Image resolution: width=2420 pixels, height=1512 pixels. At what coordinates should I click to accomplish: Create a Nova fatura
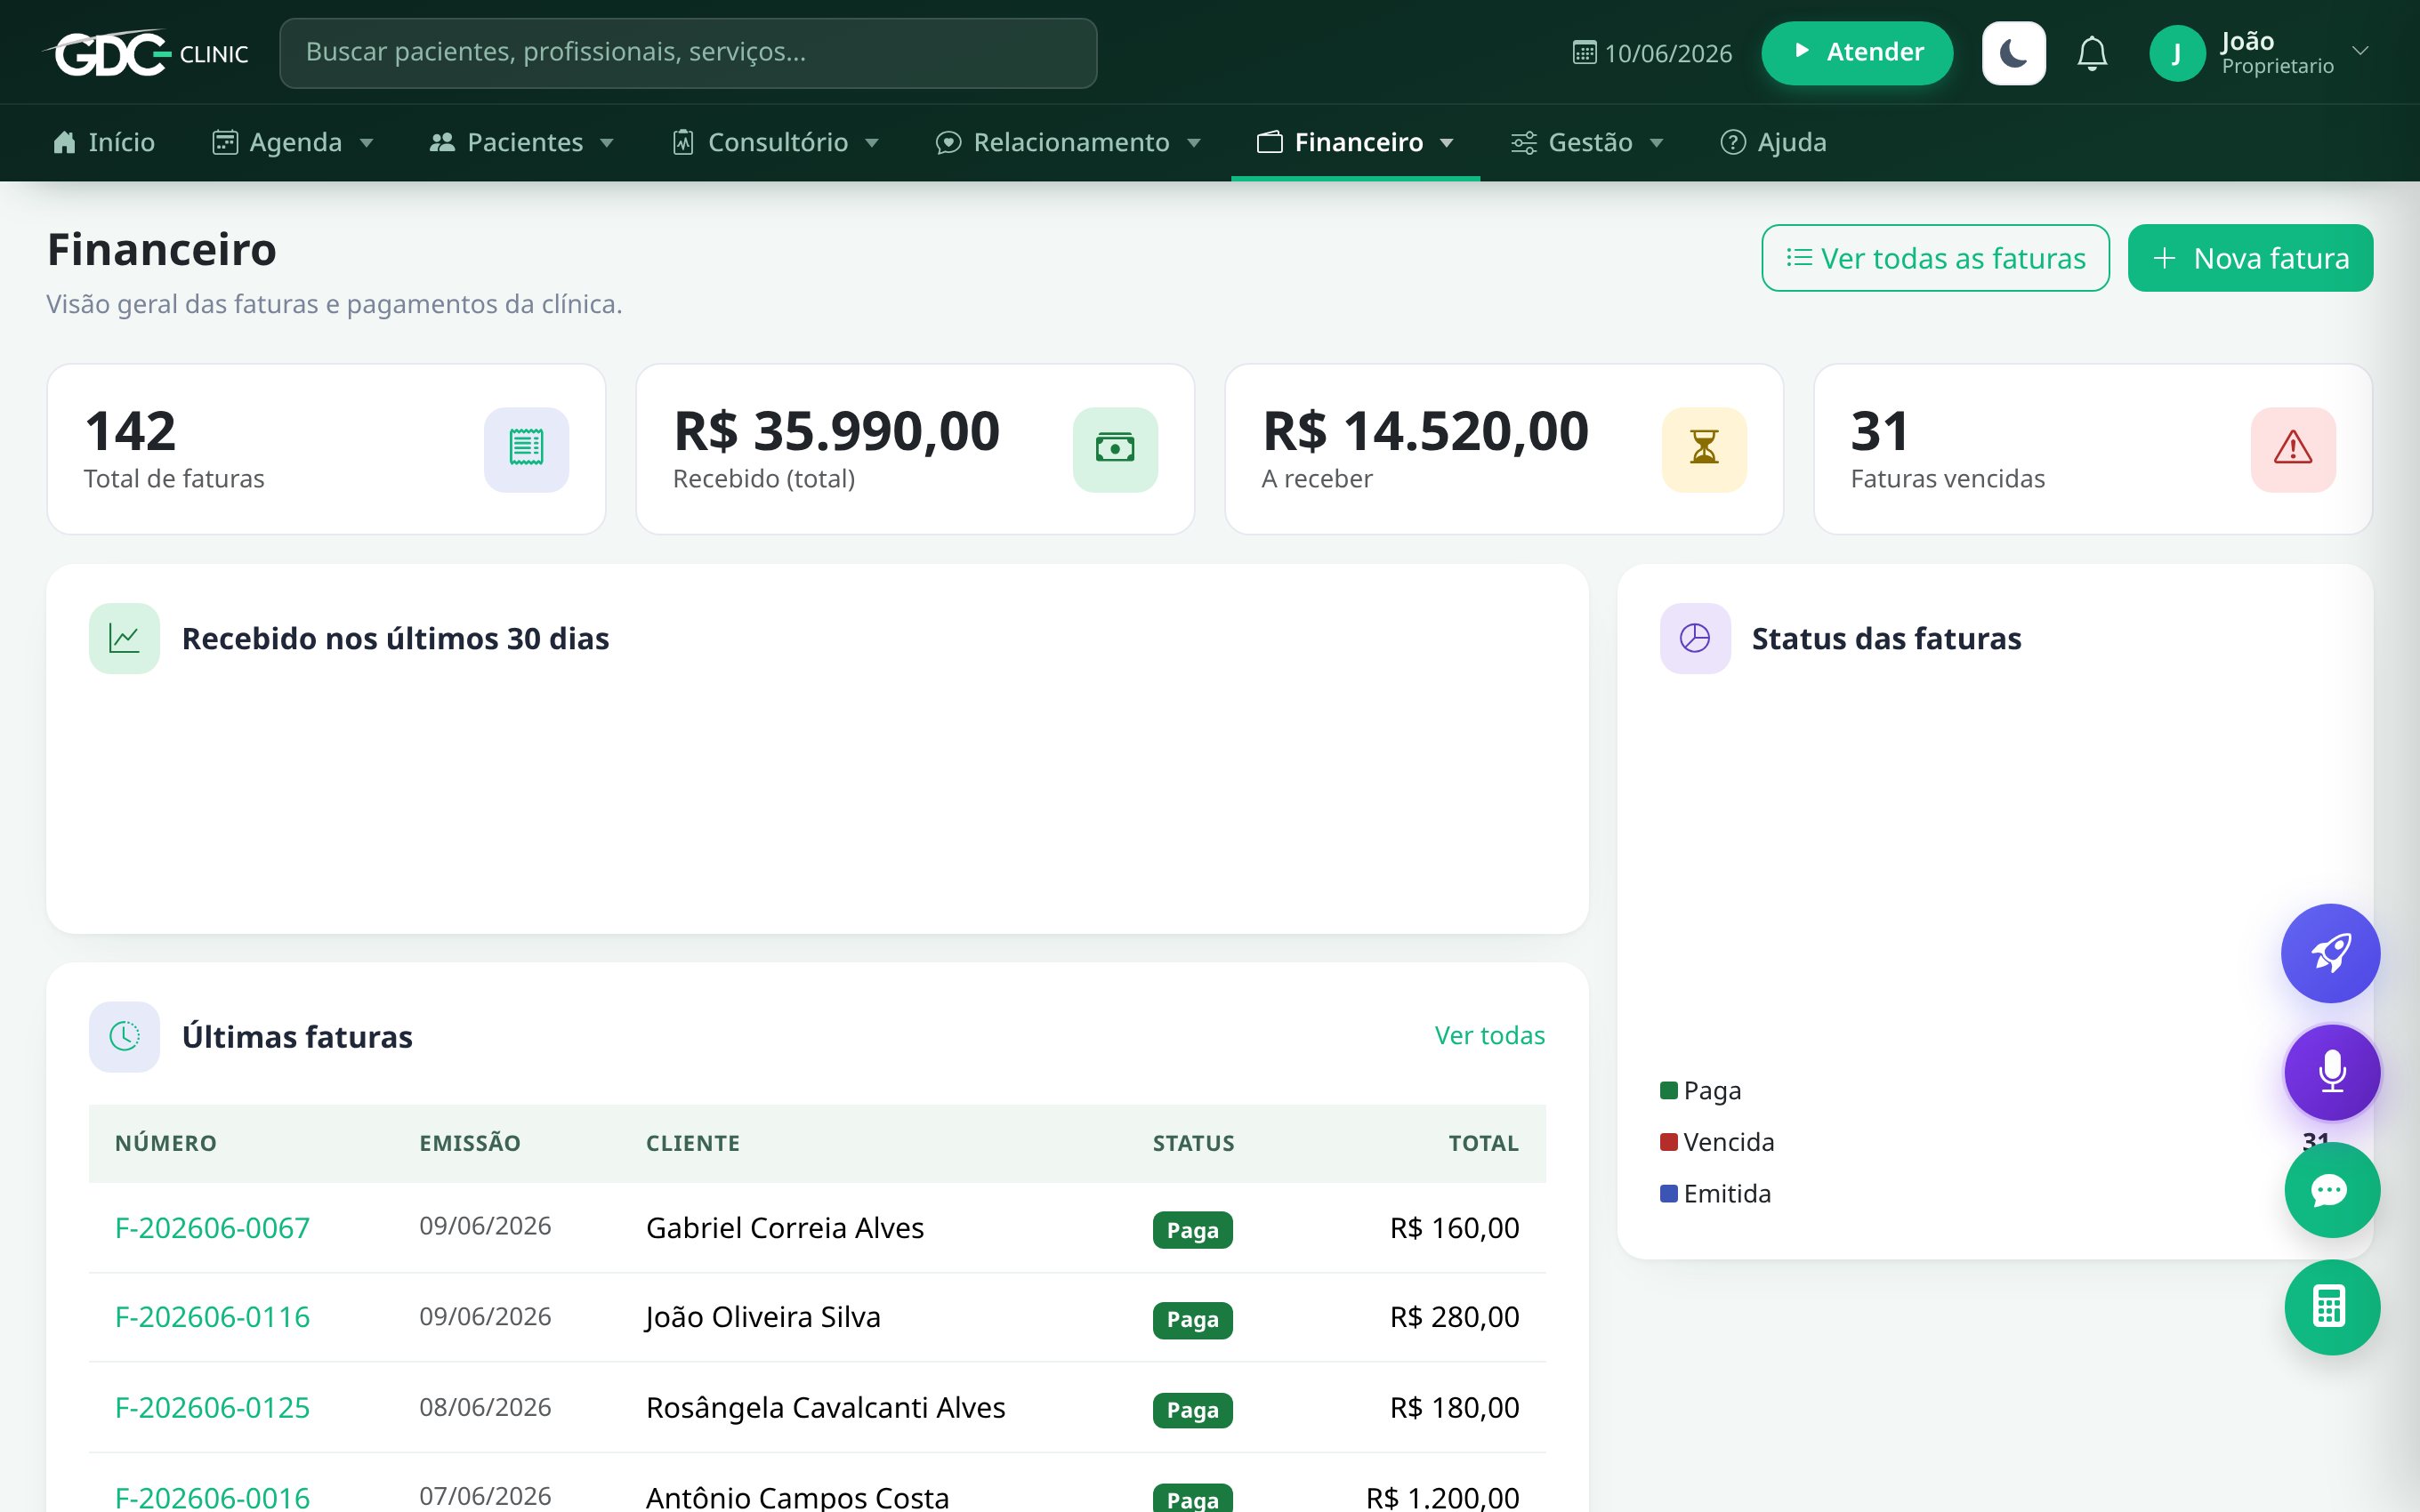click(2250, 258)
